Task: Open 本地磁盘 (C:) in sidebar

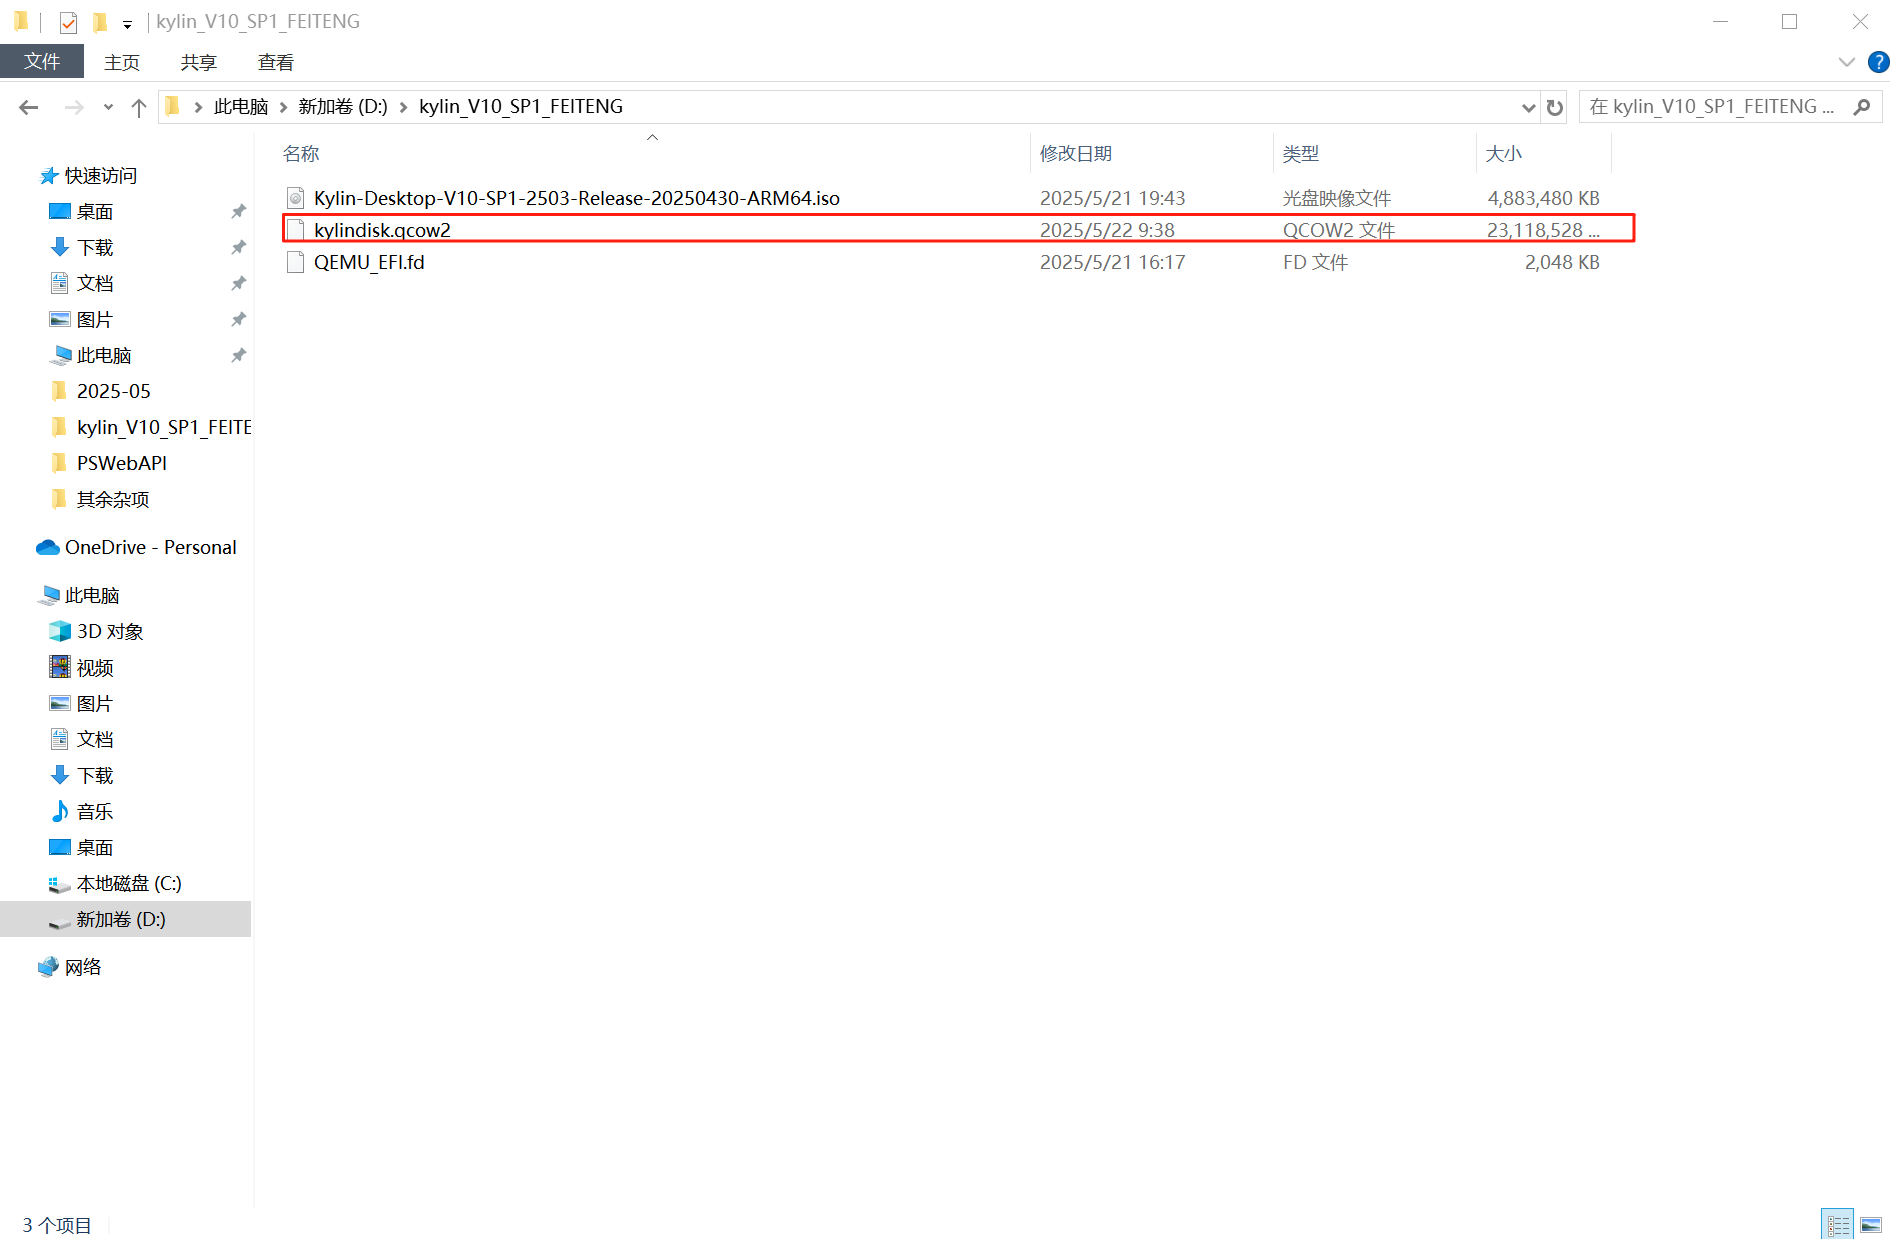Action: tap(129, 883)
